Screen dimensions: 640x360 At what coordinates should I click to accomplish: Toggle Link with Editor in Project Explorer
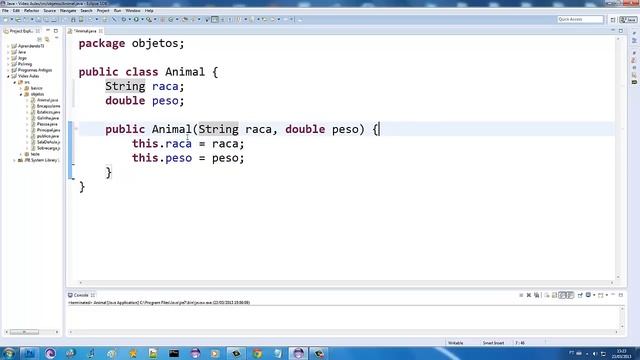[x=47, y=39]
